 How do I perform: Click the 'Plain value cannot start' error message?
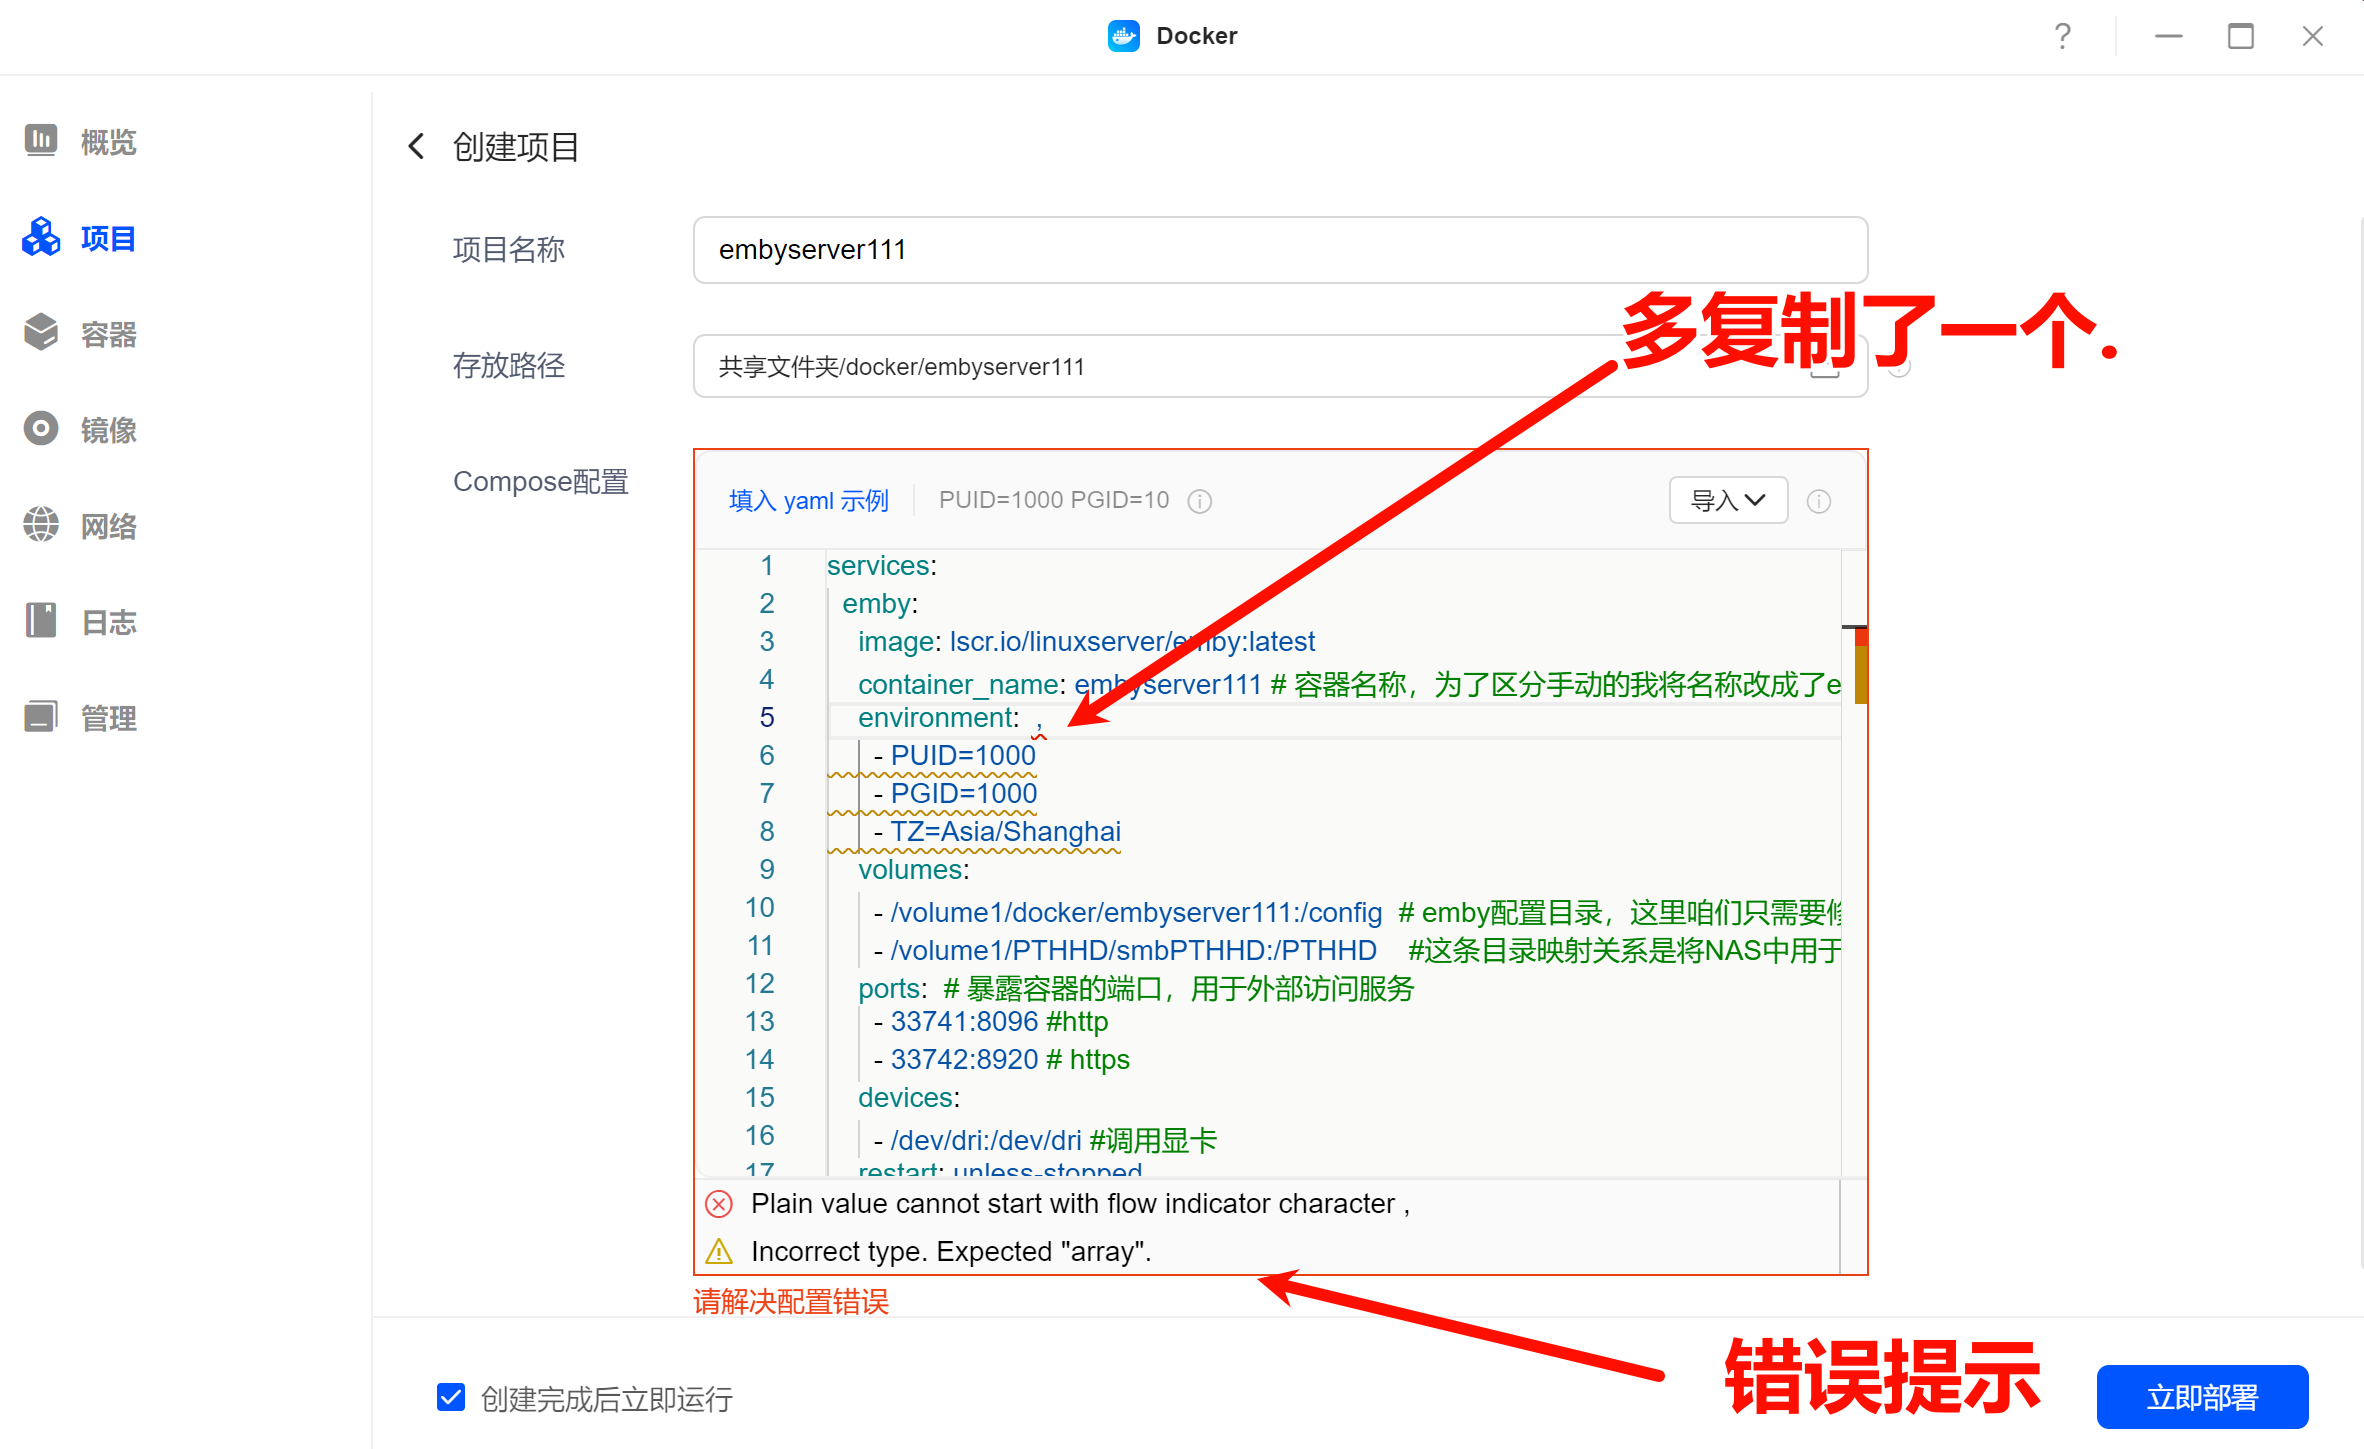click(1080, 1204)
